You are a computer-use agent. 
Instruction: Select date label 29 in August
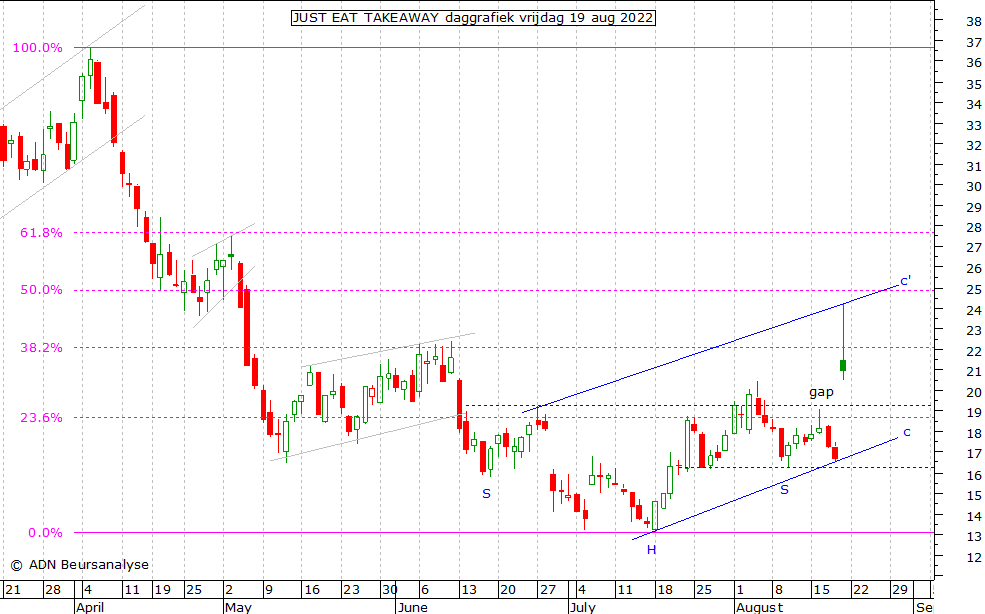900,589
